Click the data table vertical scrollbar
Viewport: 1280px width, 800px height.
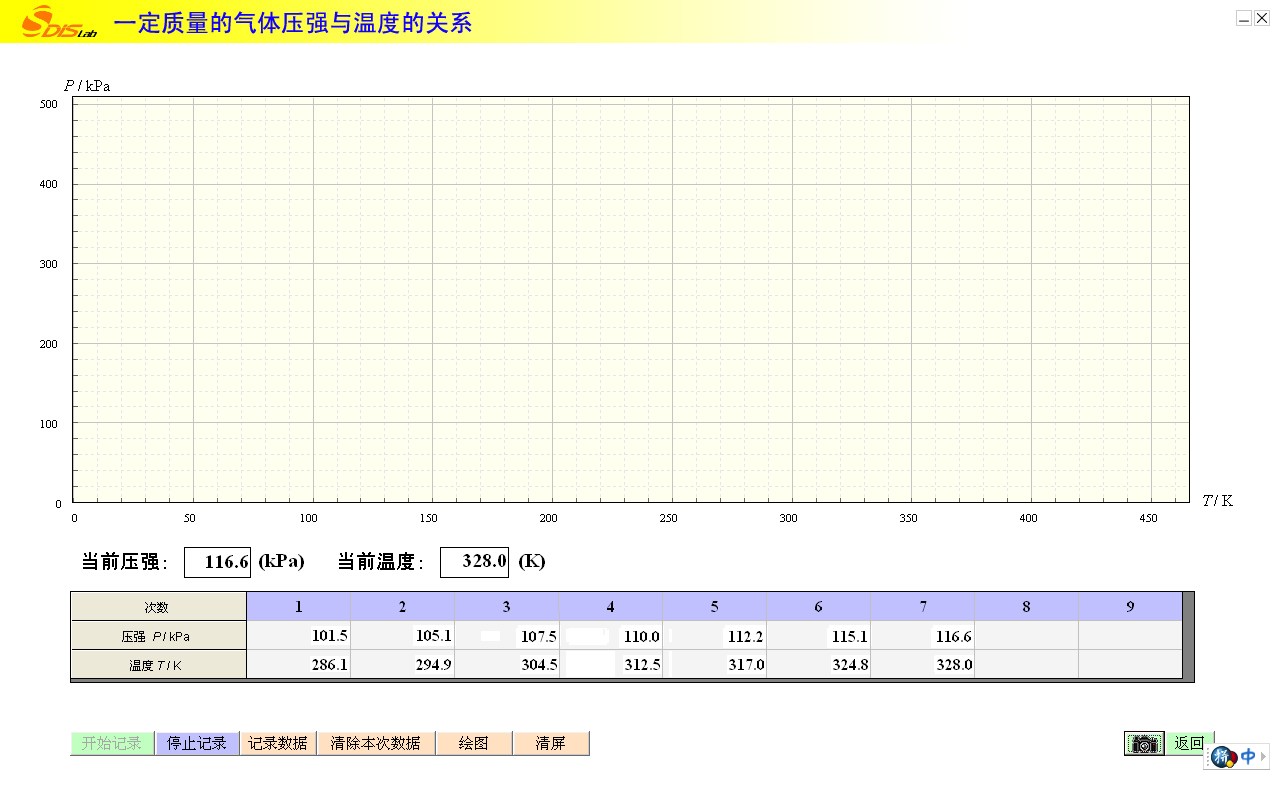tap(1188, 636)
